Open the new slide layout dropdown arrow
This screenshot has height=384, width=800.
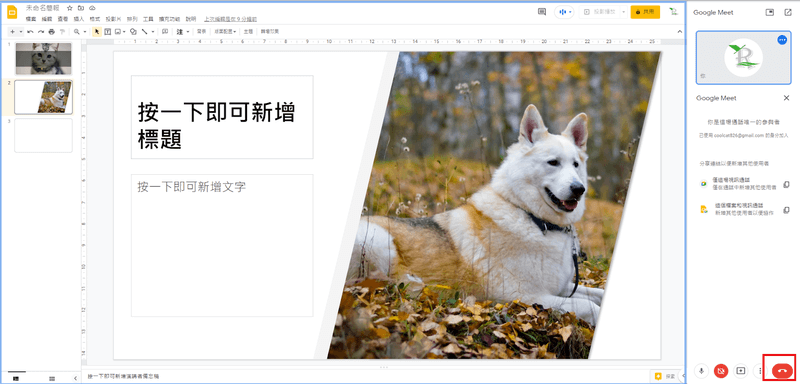(20, 32)
